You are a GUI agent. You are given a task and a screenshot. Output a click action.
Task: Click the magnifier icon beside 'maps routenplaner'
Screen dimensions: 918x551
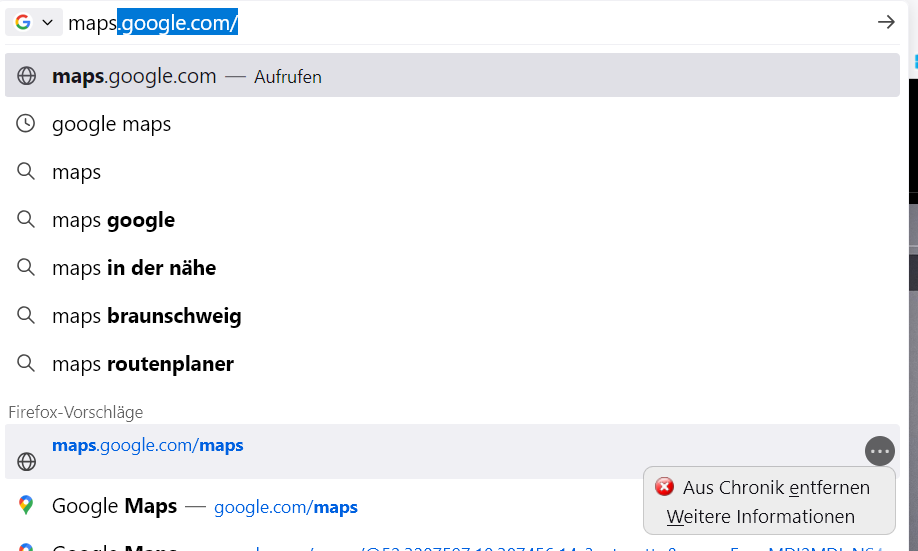pyautogui.click(x=27, y=364)
